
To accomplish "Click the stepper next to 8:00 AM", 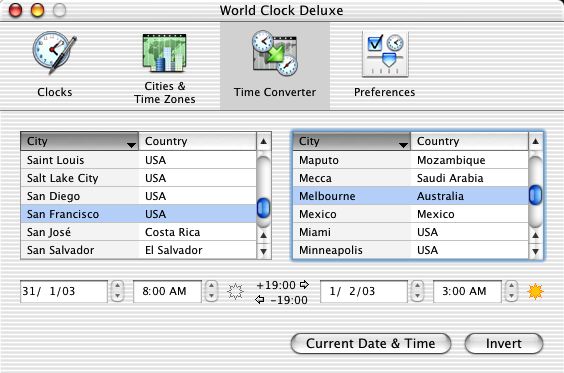I will tap(211, 291).
